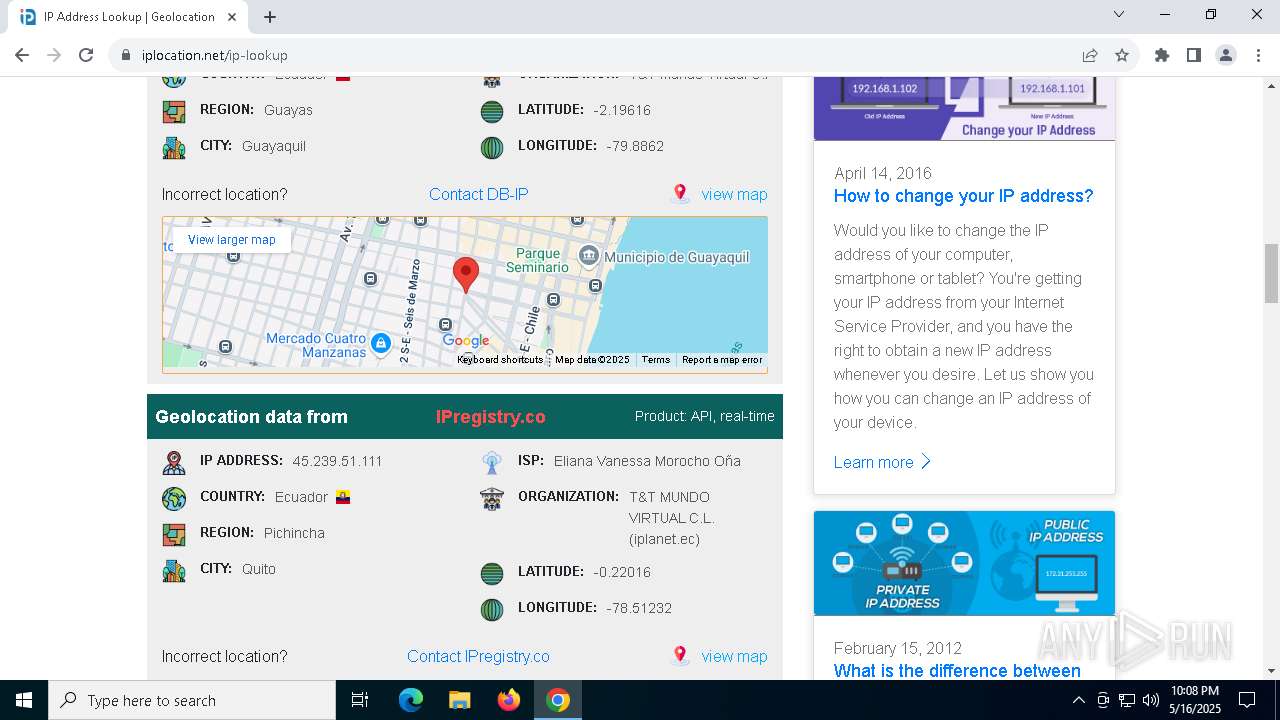The height and width of the screenshot is (720, 1280).
Task: Open the Public vs Private IP address image
Action: coord(964,563)
